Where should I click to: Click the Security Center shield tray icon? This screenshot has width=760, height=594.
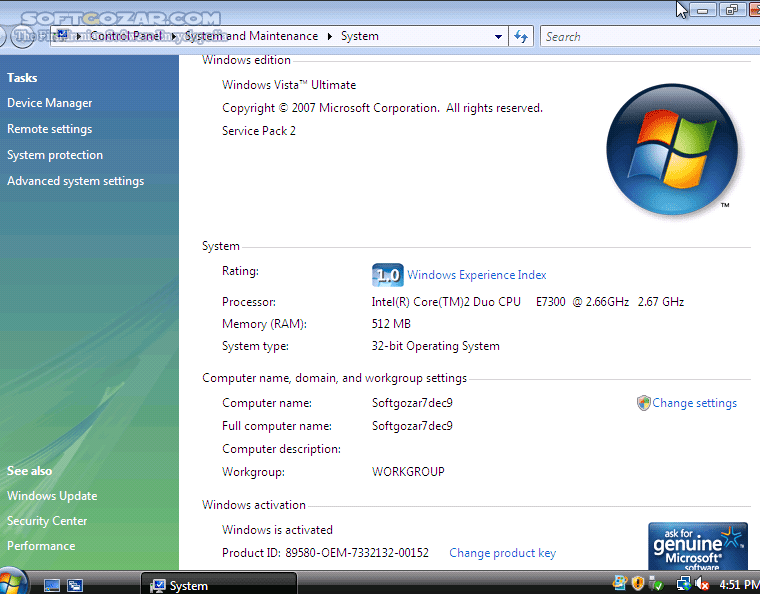click(638, 583)
